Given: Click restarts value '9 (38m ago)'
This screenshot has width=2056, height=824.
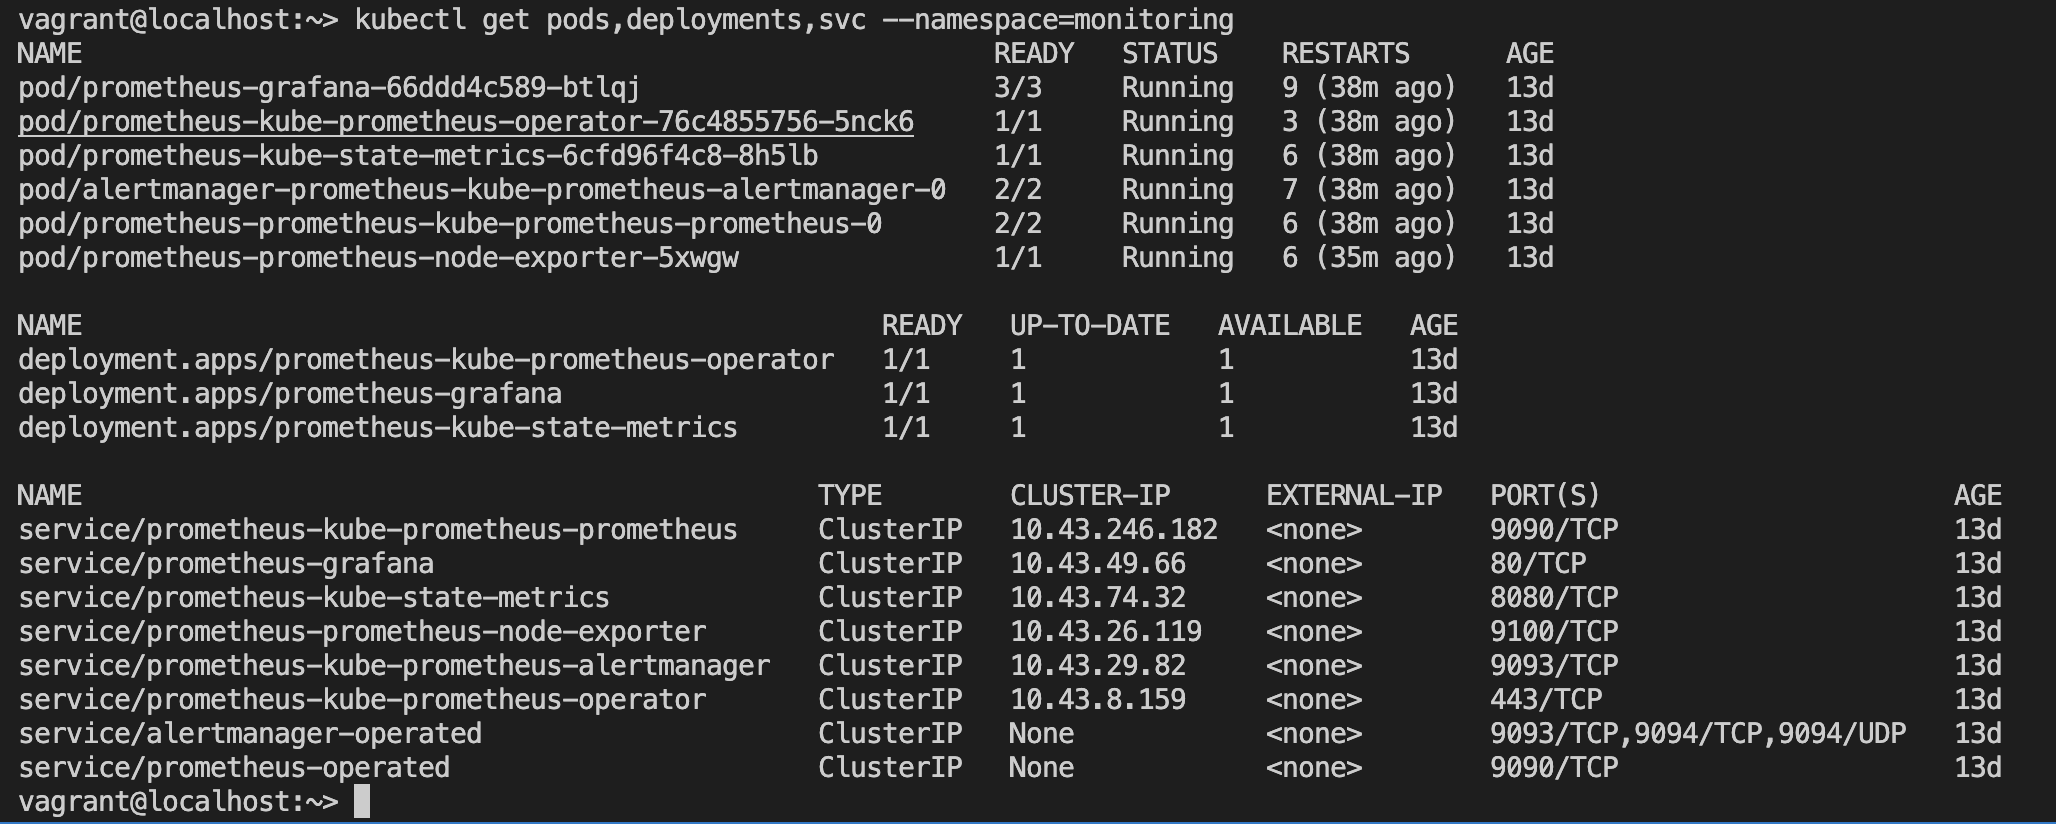Looking at the screenshot, I should 1369,88.
